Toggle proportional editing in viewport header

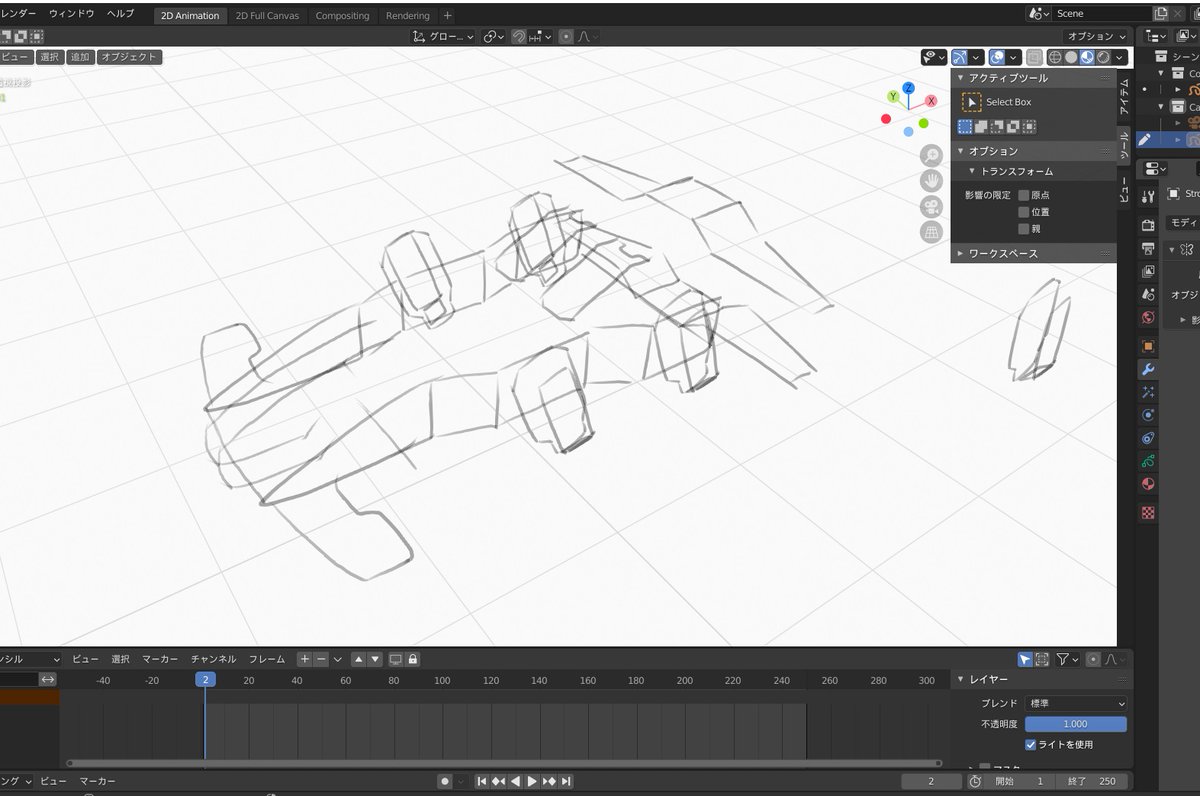[x=566, y=36]
